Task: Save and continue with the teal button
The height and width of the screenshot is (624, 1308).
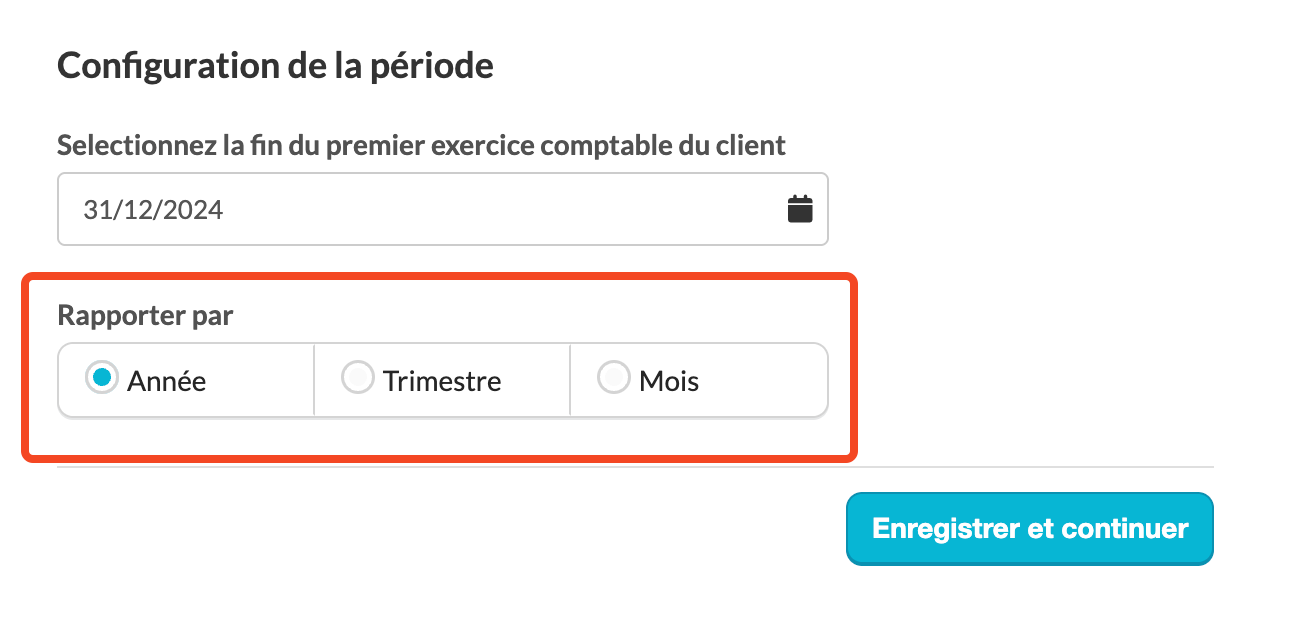Action: 1030,528
